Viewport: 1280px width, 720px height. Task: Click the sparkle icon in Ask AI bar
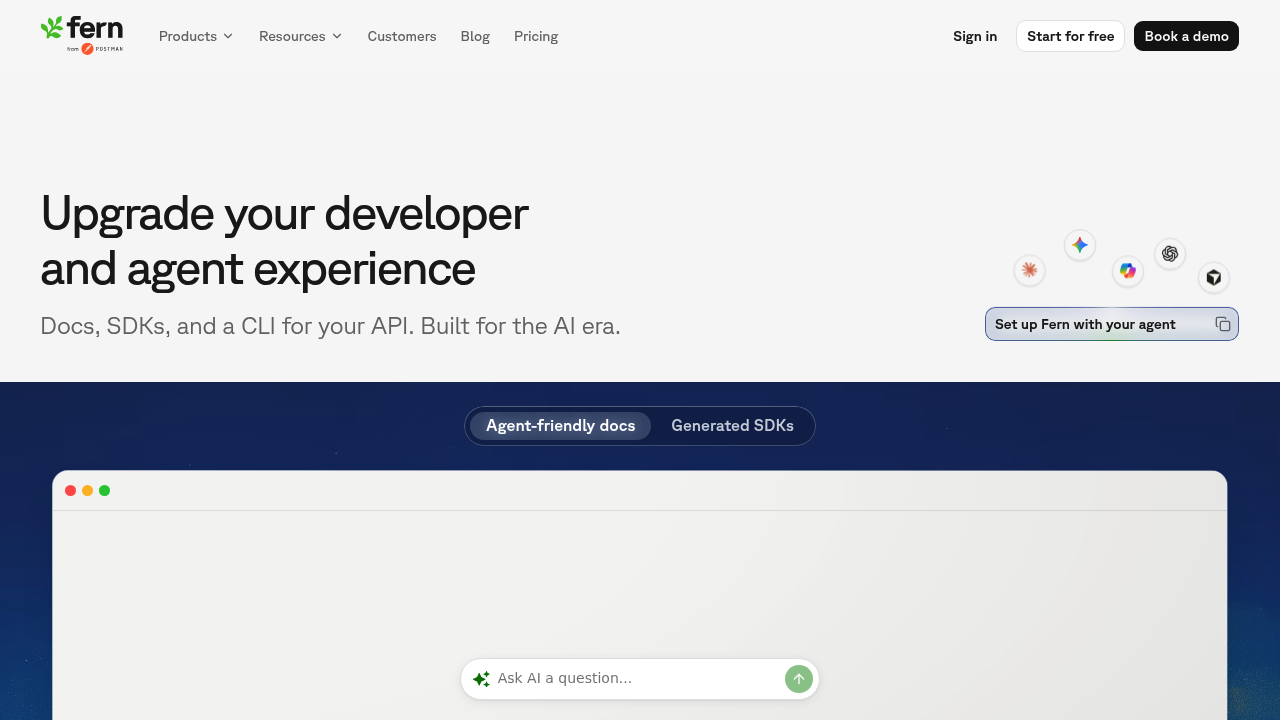[481, 679]
